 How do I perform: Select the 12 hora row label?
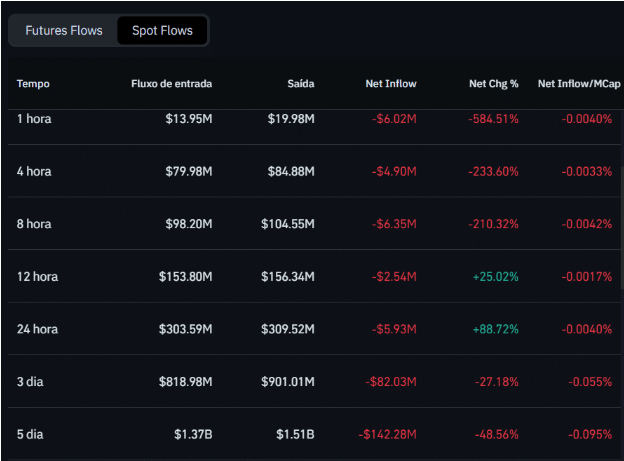point(37,276)
